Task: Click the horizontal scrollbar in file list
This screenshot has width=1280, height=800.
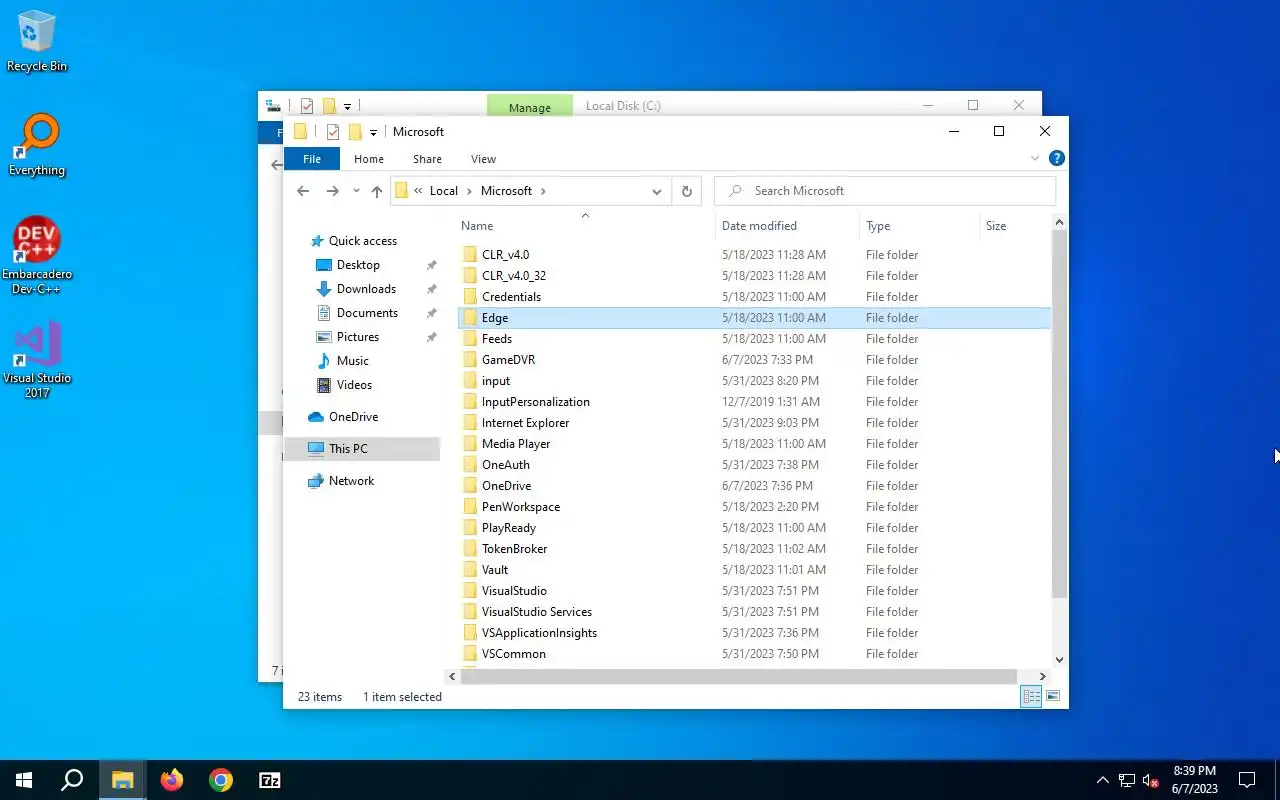Action: [738, 677]
